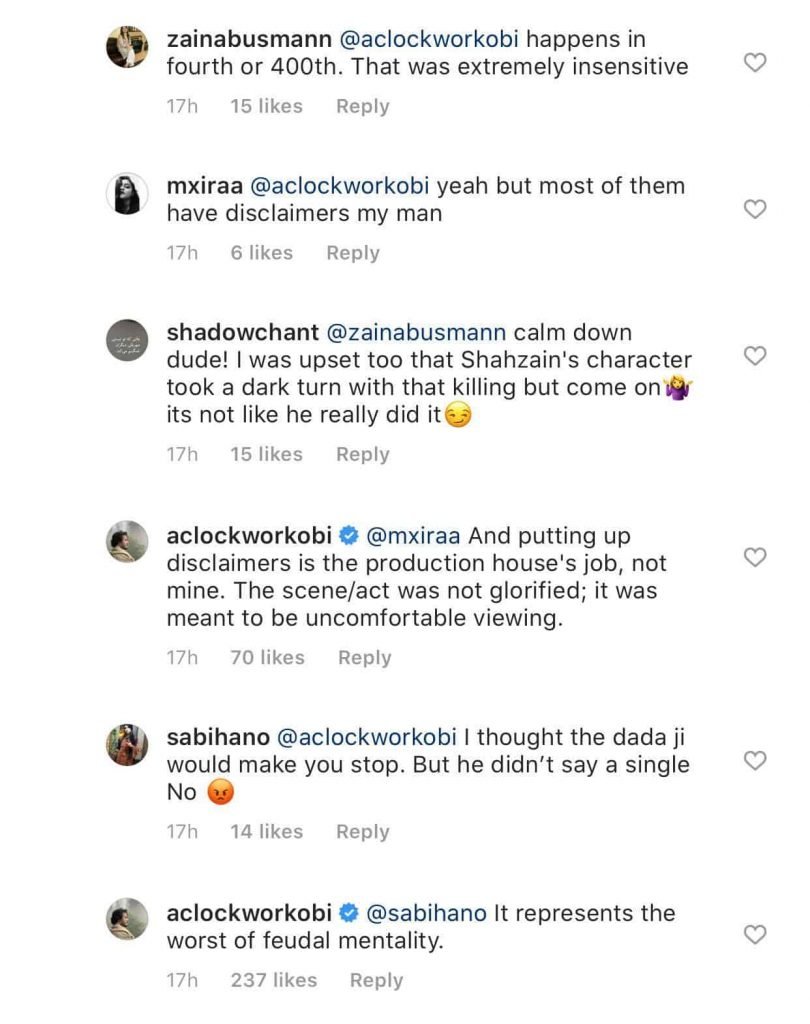Image resolution: width=810 pixels, height=1024 pixels.
Task: Heart aclockworkobi's disclaimers comment
Action: [x=756, y=557]
